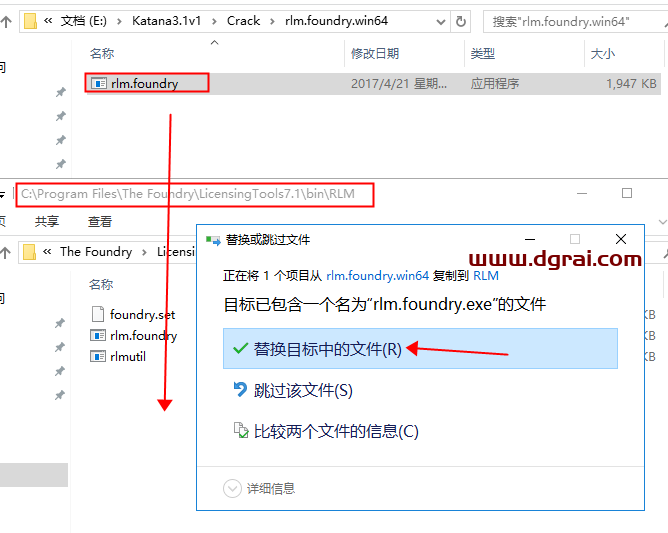668x533 pixels.
Task: Open the 共享 ribbon tab
Action: coord(47,222)
